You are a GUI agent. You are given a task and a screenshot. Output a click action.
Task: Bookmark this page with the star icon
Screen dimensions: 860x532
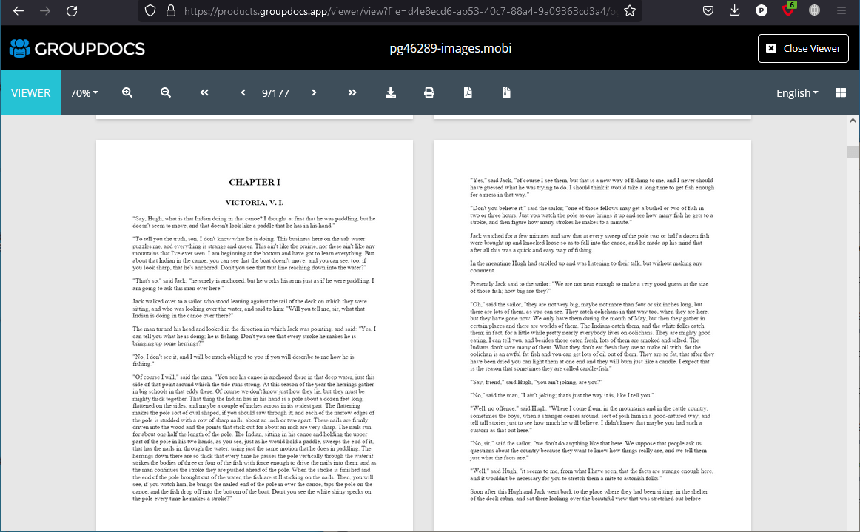[x=629, y=11]
